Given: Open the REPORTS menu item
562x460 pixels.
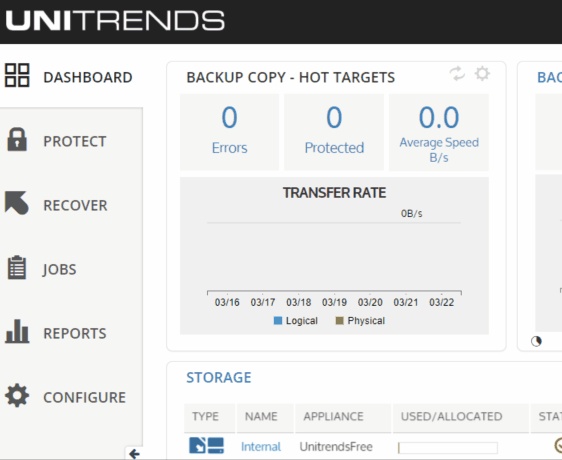Looking at the screenshot, I should (75, 333).
